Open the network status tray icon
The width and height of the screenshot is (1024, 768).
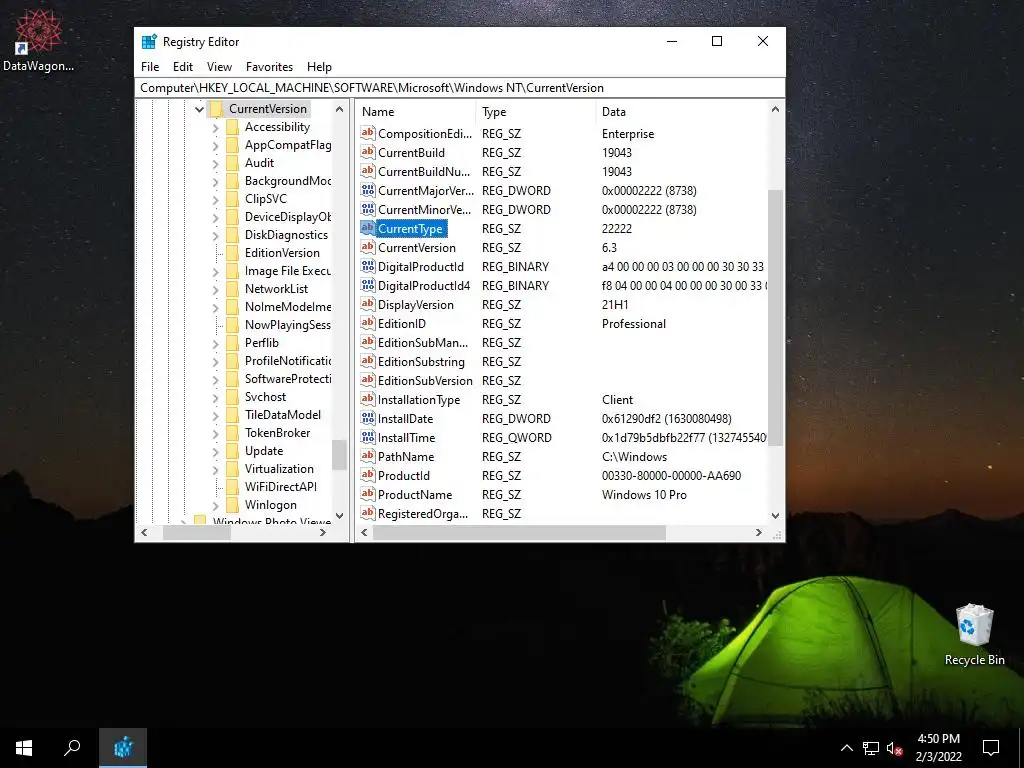coord(871,748)
